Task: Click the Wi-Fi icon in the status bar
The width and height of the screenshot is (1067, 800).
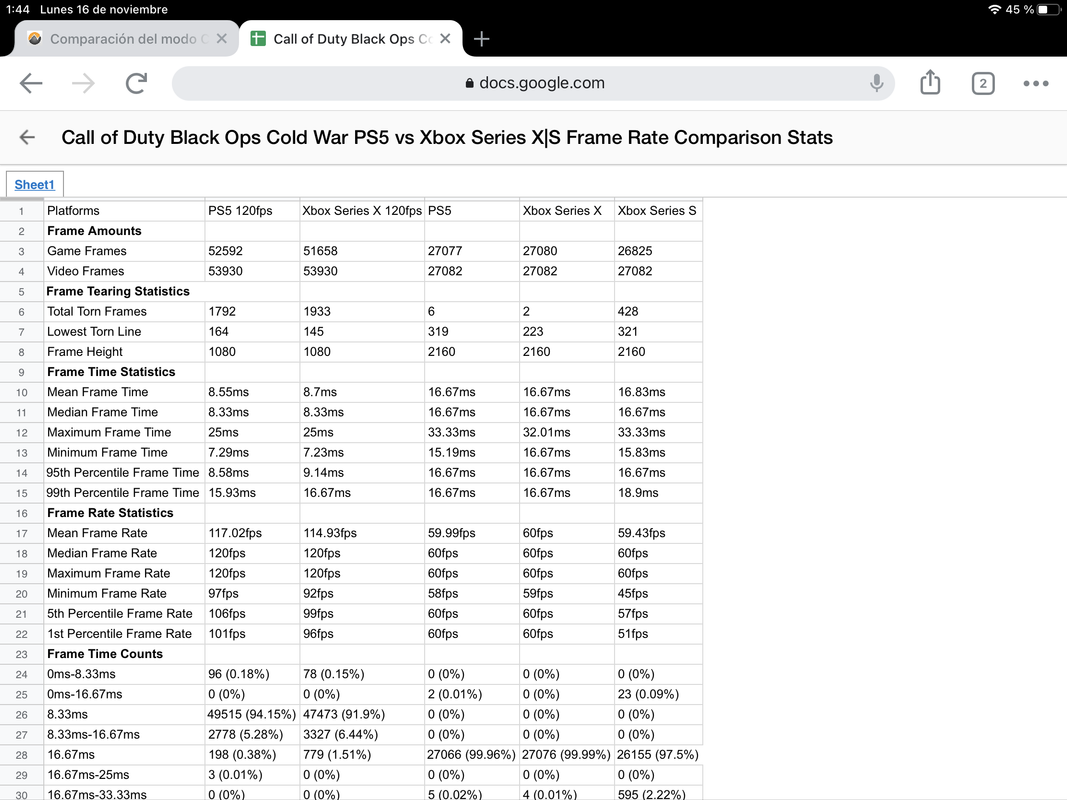Action: coord(994,10)
